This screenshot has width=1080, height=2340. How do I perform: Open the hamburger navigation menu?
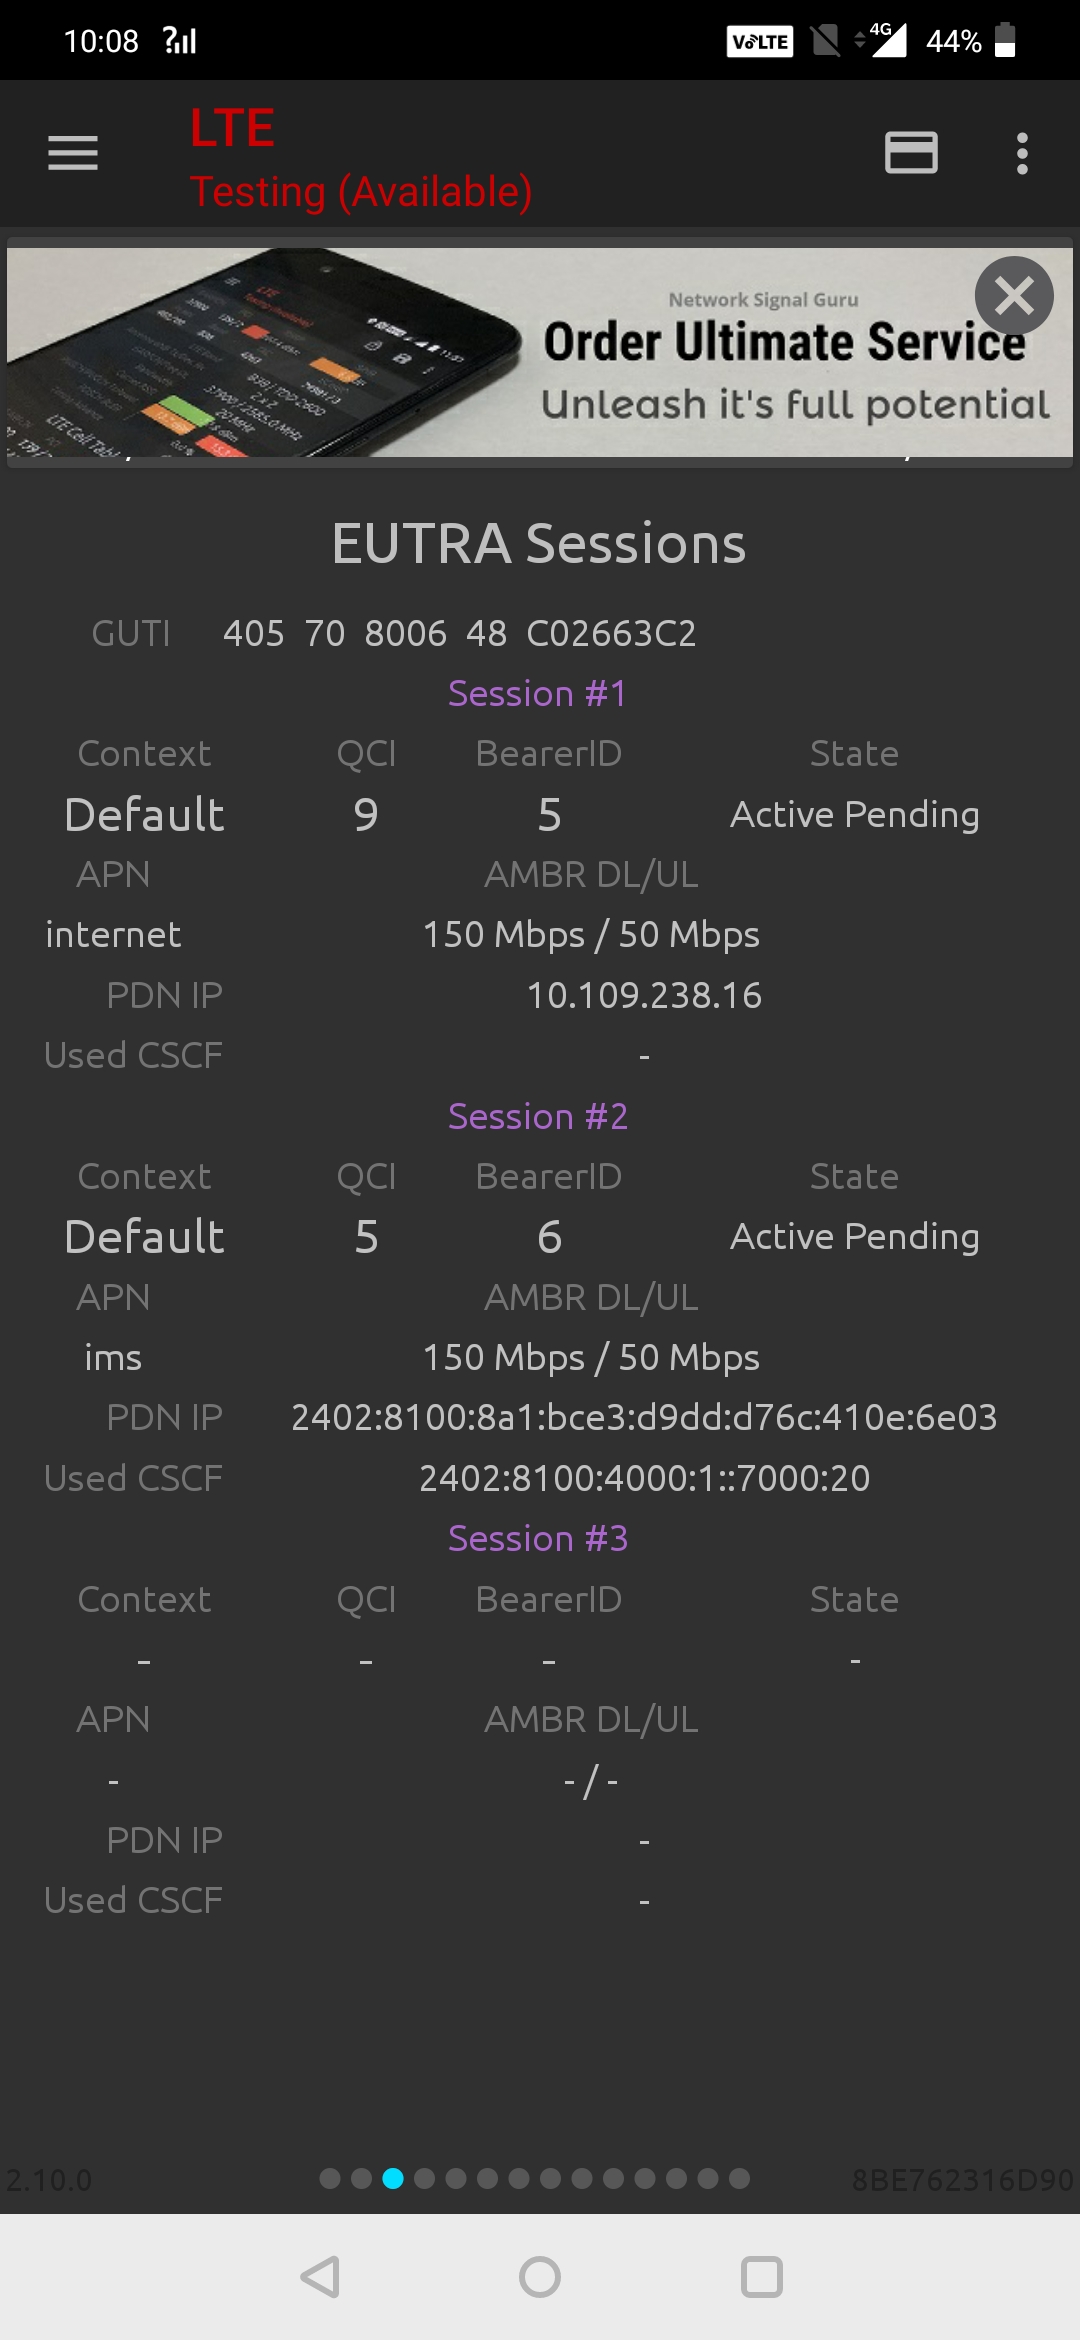pos(73,153)
